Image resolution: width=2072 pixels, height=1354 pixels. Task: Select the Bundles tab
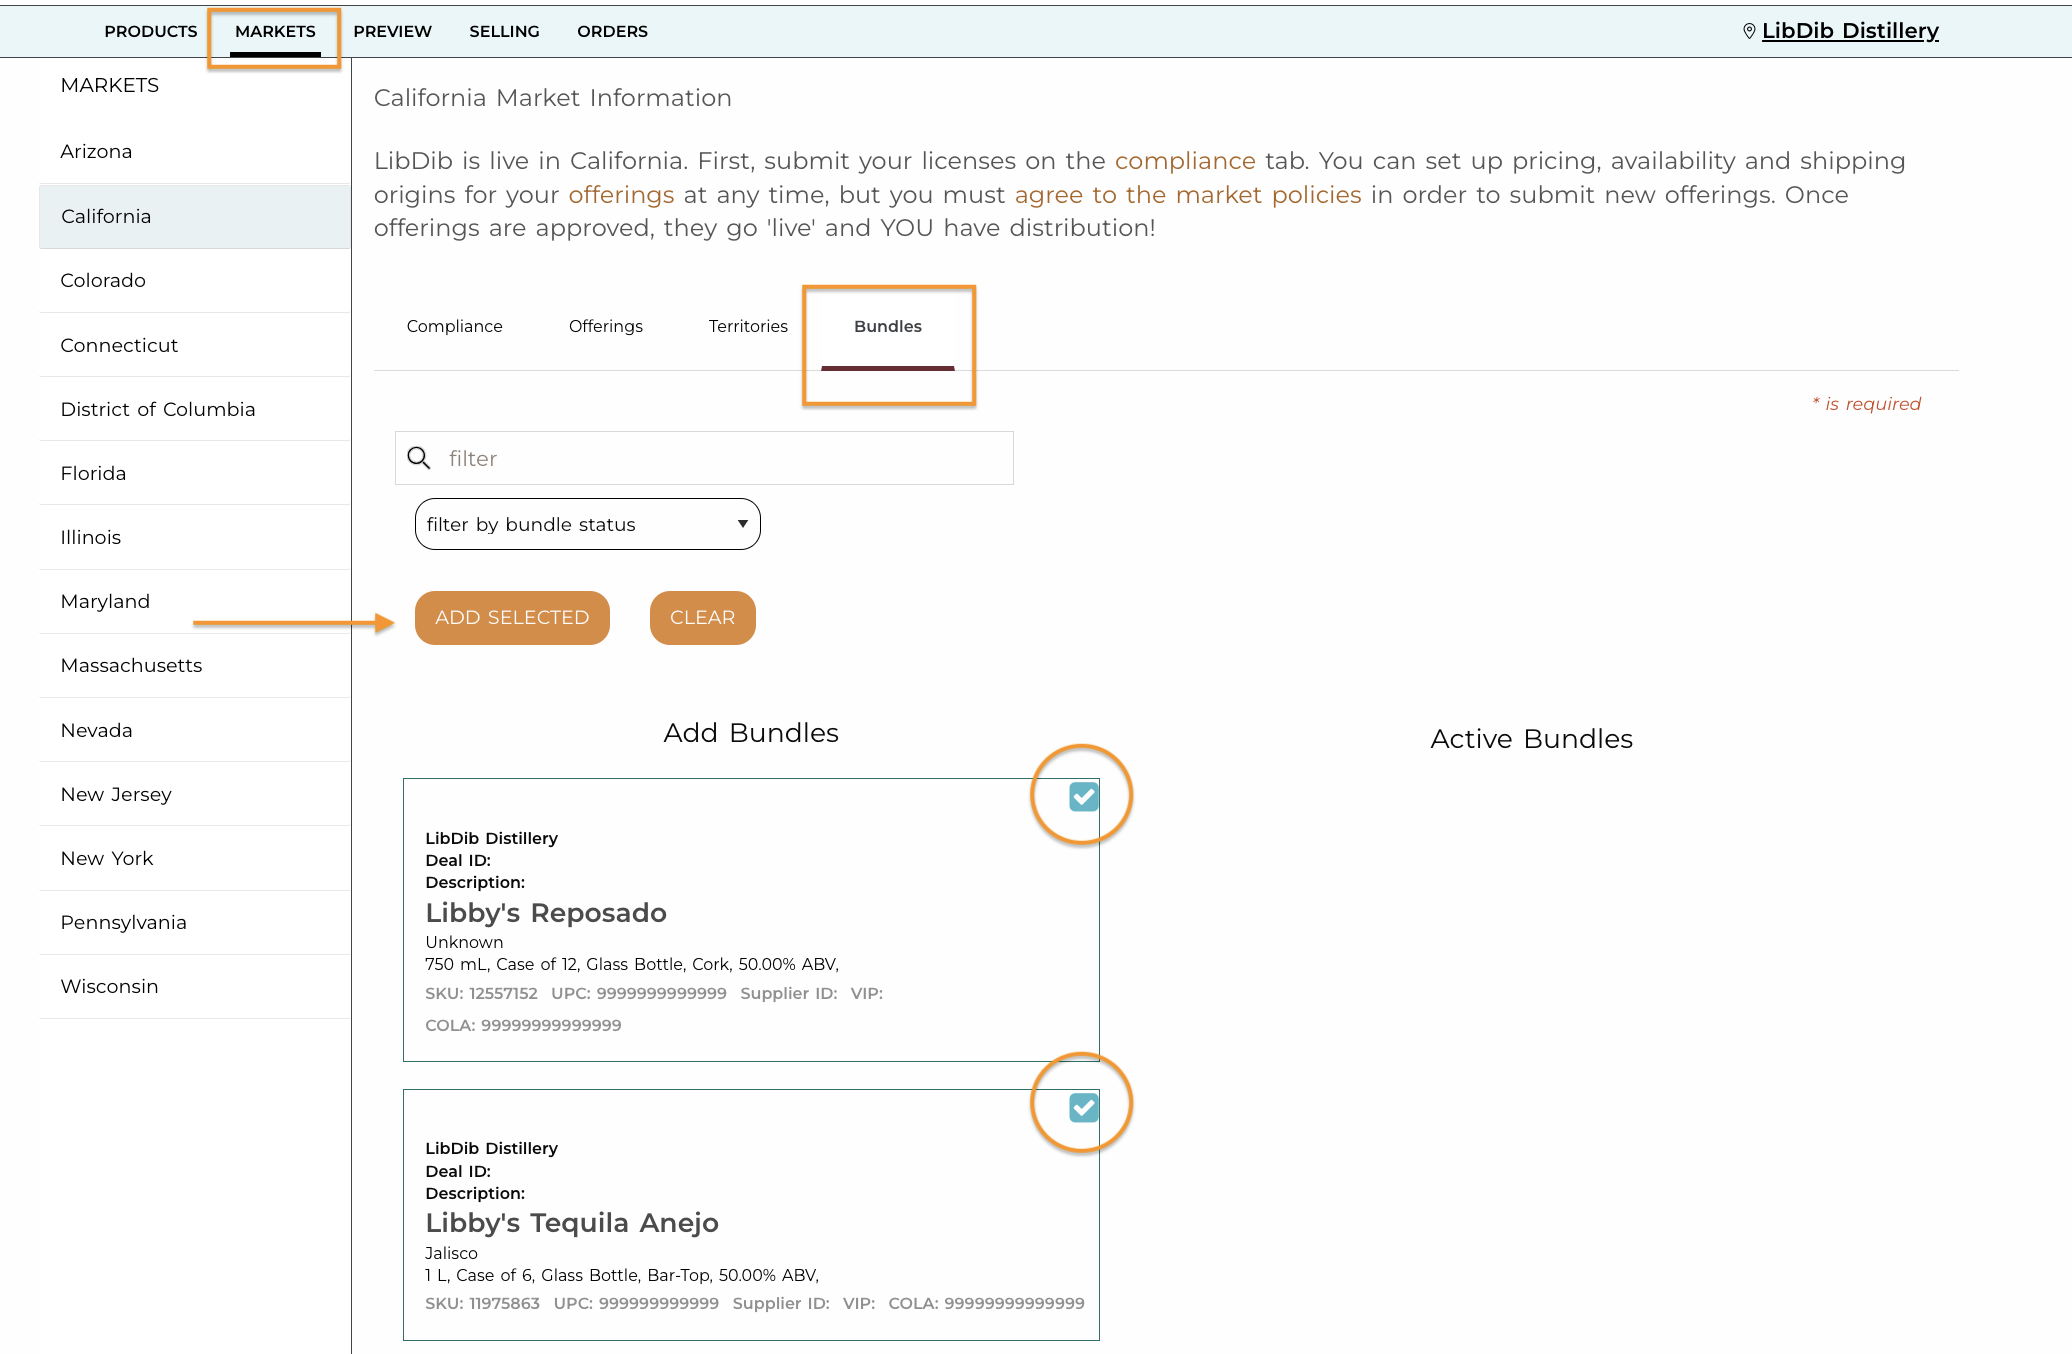tap(888, 326)
